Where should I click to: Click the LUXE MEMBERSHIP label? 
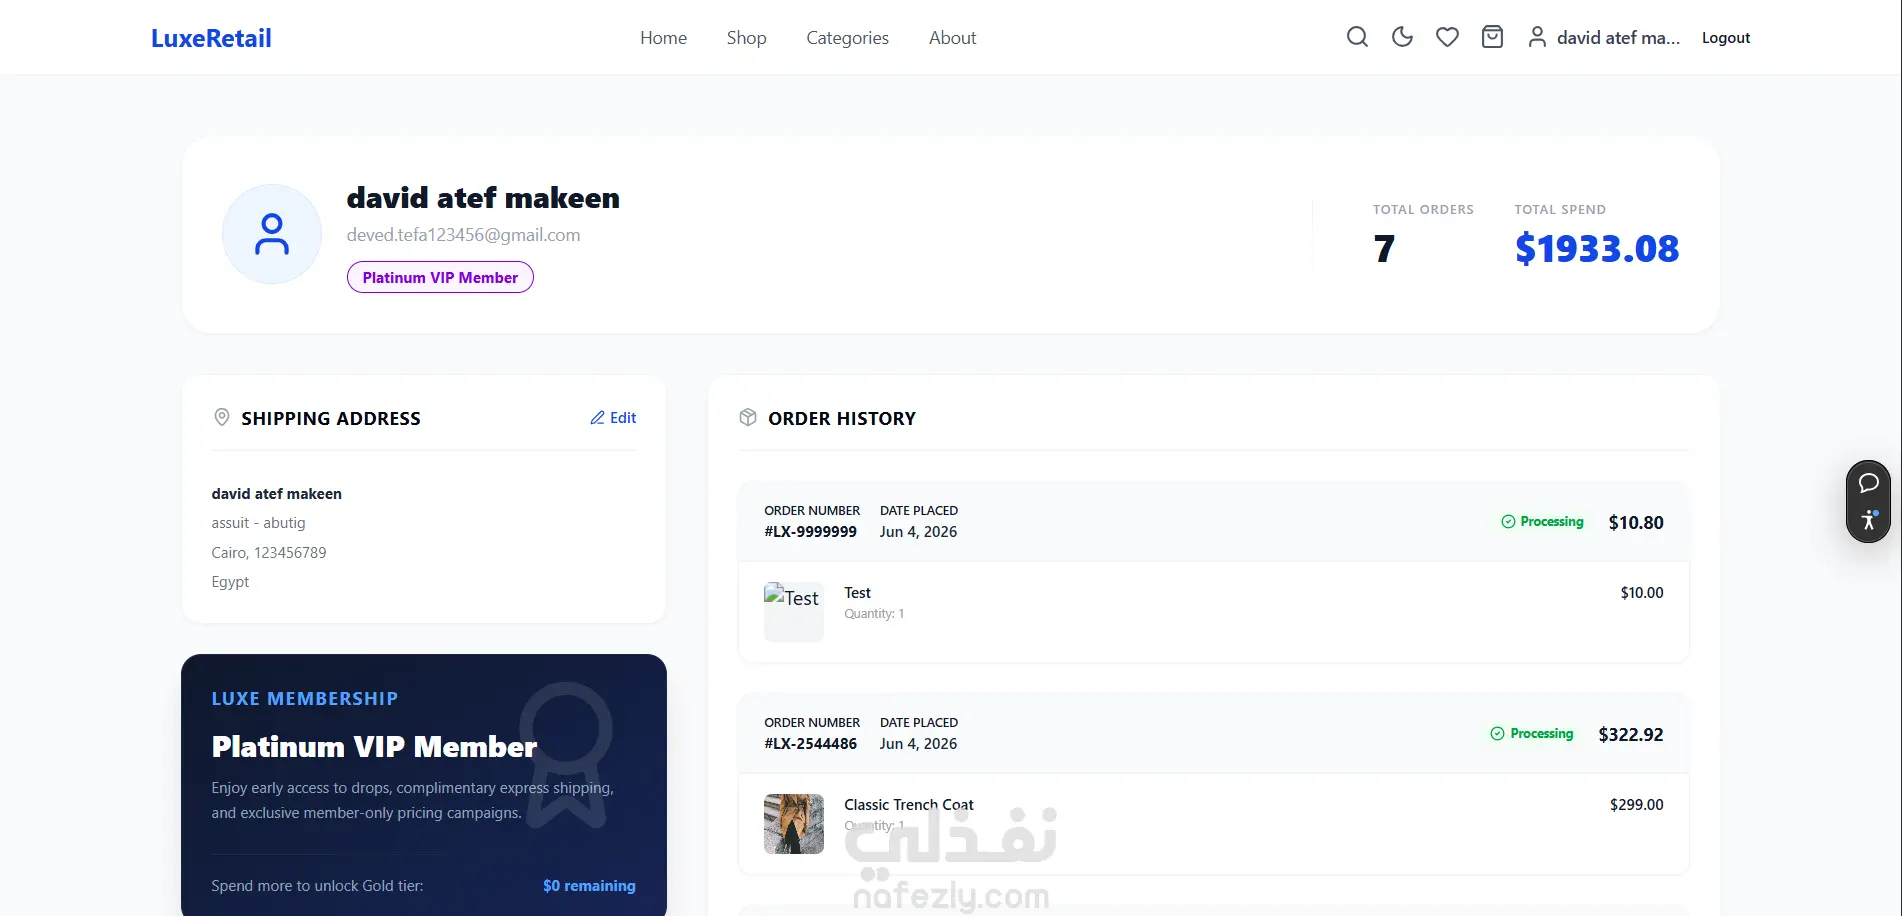pyautogui.click(x=305, y=699)
